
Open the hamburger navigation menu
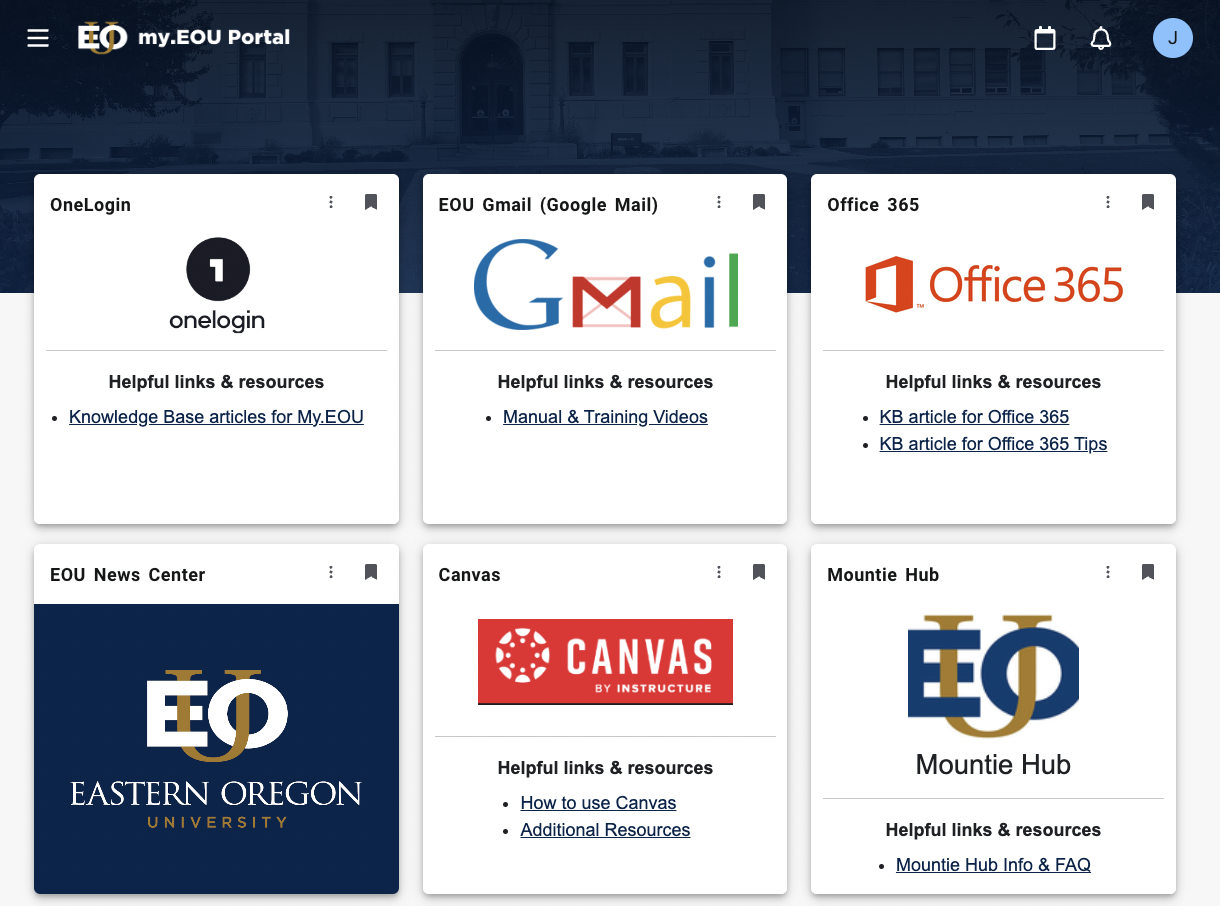click(x=38, y=39)
